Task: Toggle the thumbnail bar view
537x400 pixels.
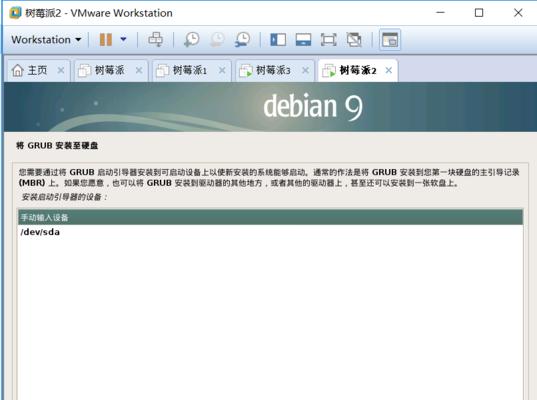Action: tap(303, 40)
